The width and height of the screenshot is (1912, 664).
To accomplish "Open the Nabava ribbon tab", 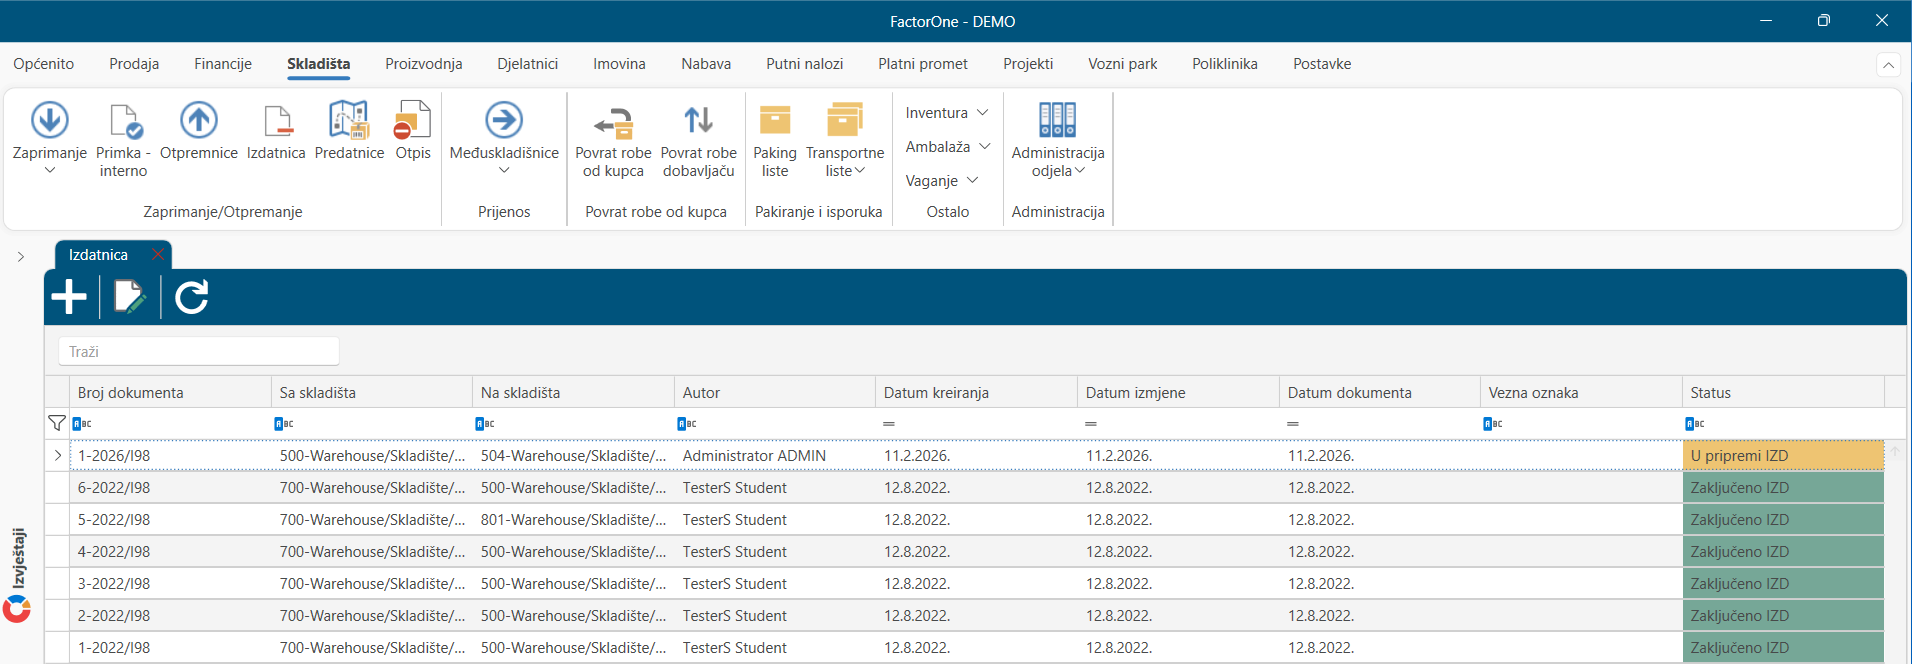I will (x=706, y=64).
